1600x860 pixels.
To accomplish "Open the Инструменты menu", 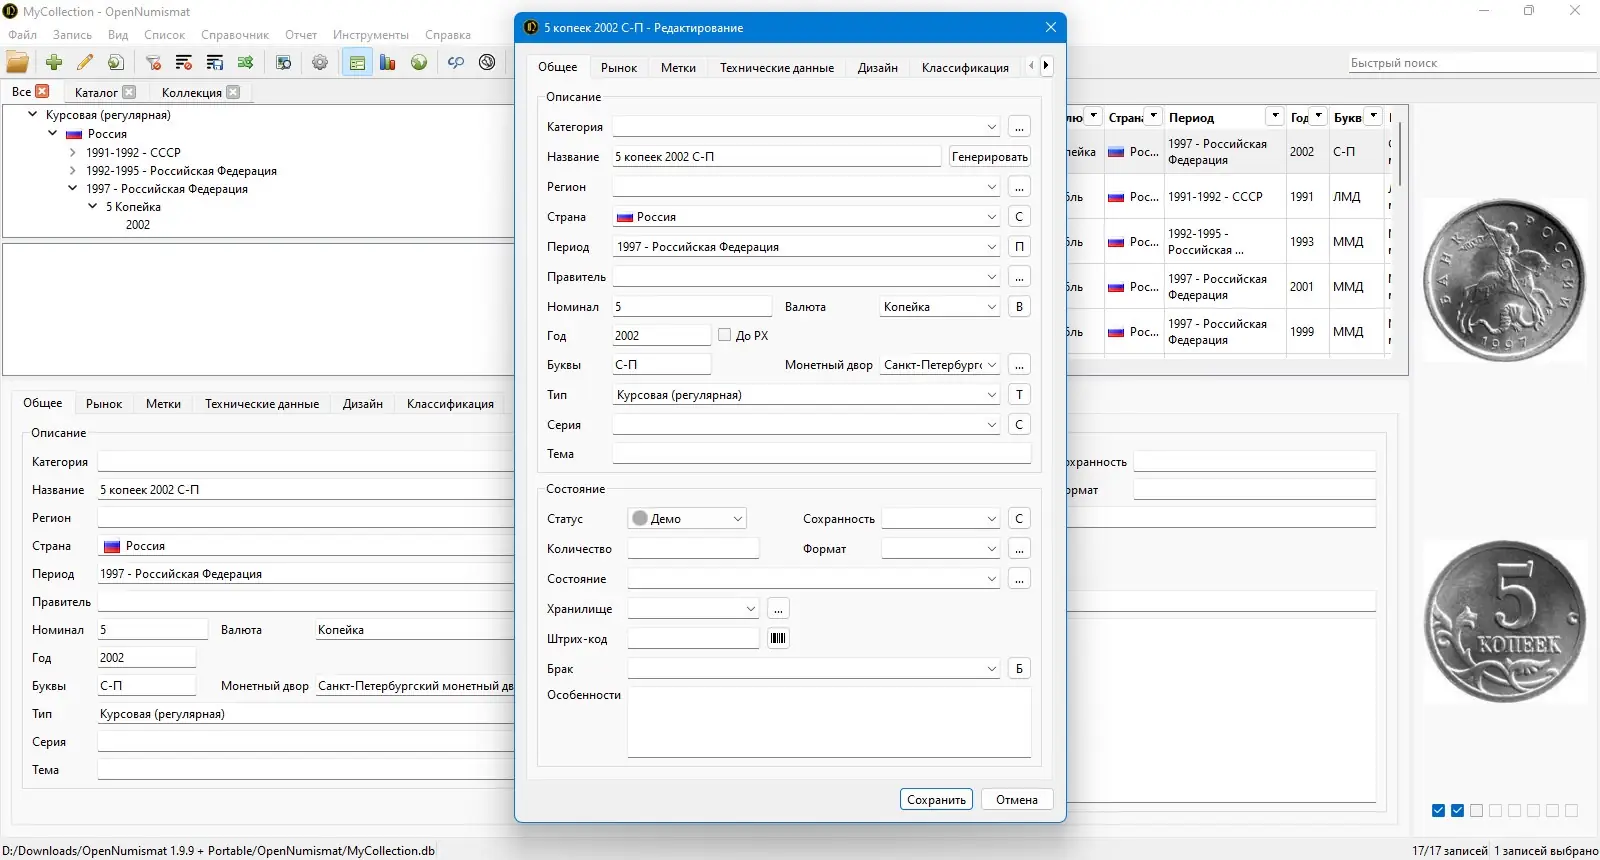I will click(371, 35).
